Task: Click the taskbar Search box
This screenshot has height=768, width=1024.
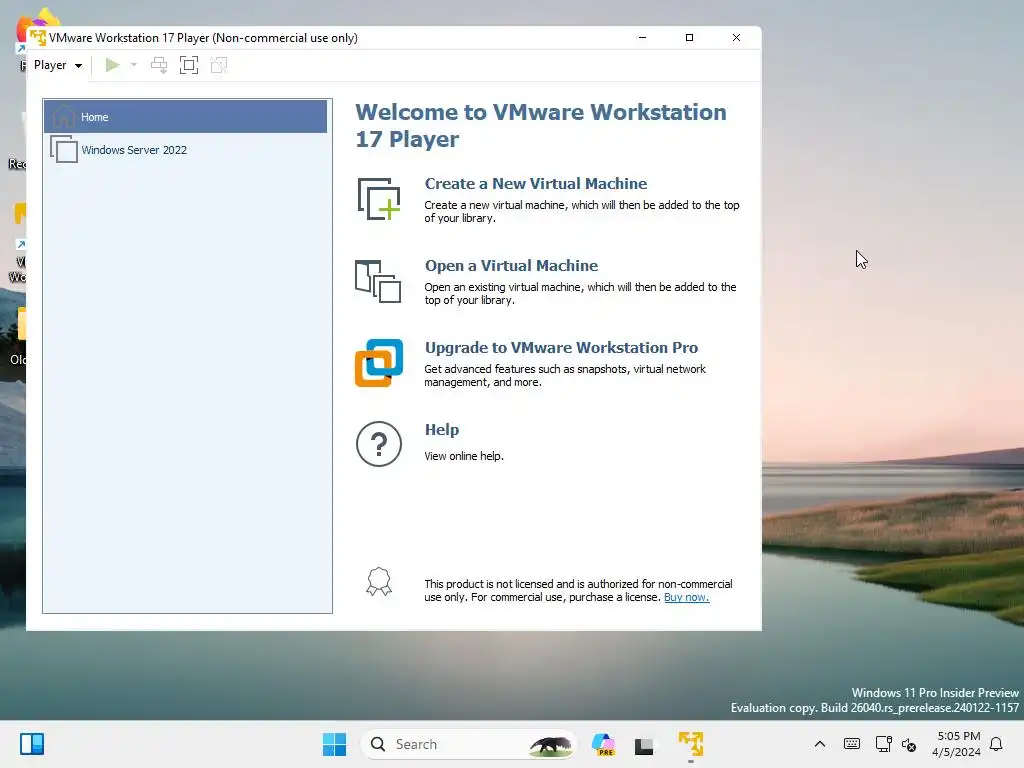Action: 469,744
